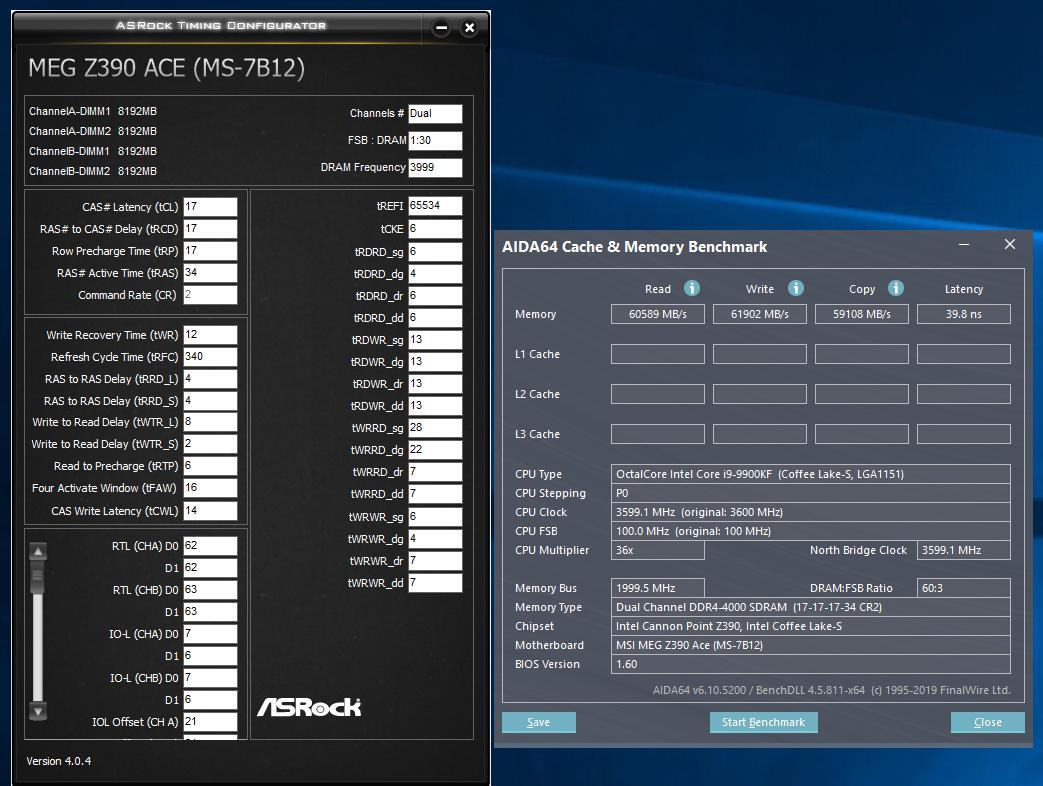Image resolution: width=1043 pixels, height=786 pixels.
Task: Click the Memory Latency value 39.8 ns
Action: tap(964, 314)
